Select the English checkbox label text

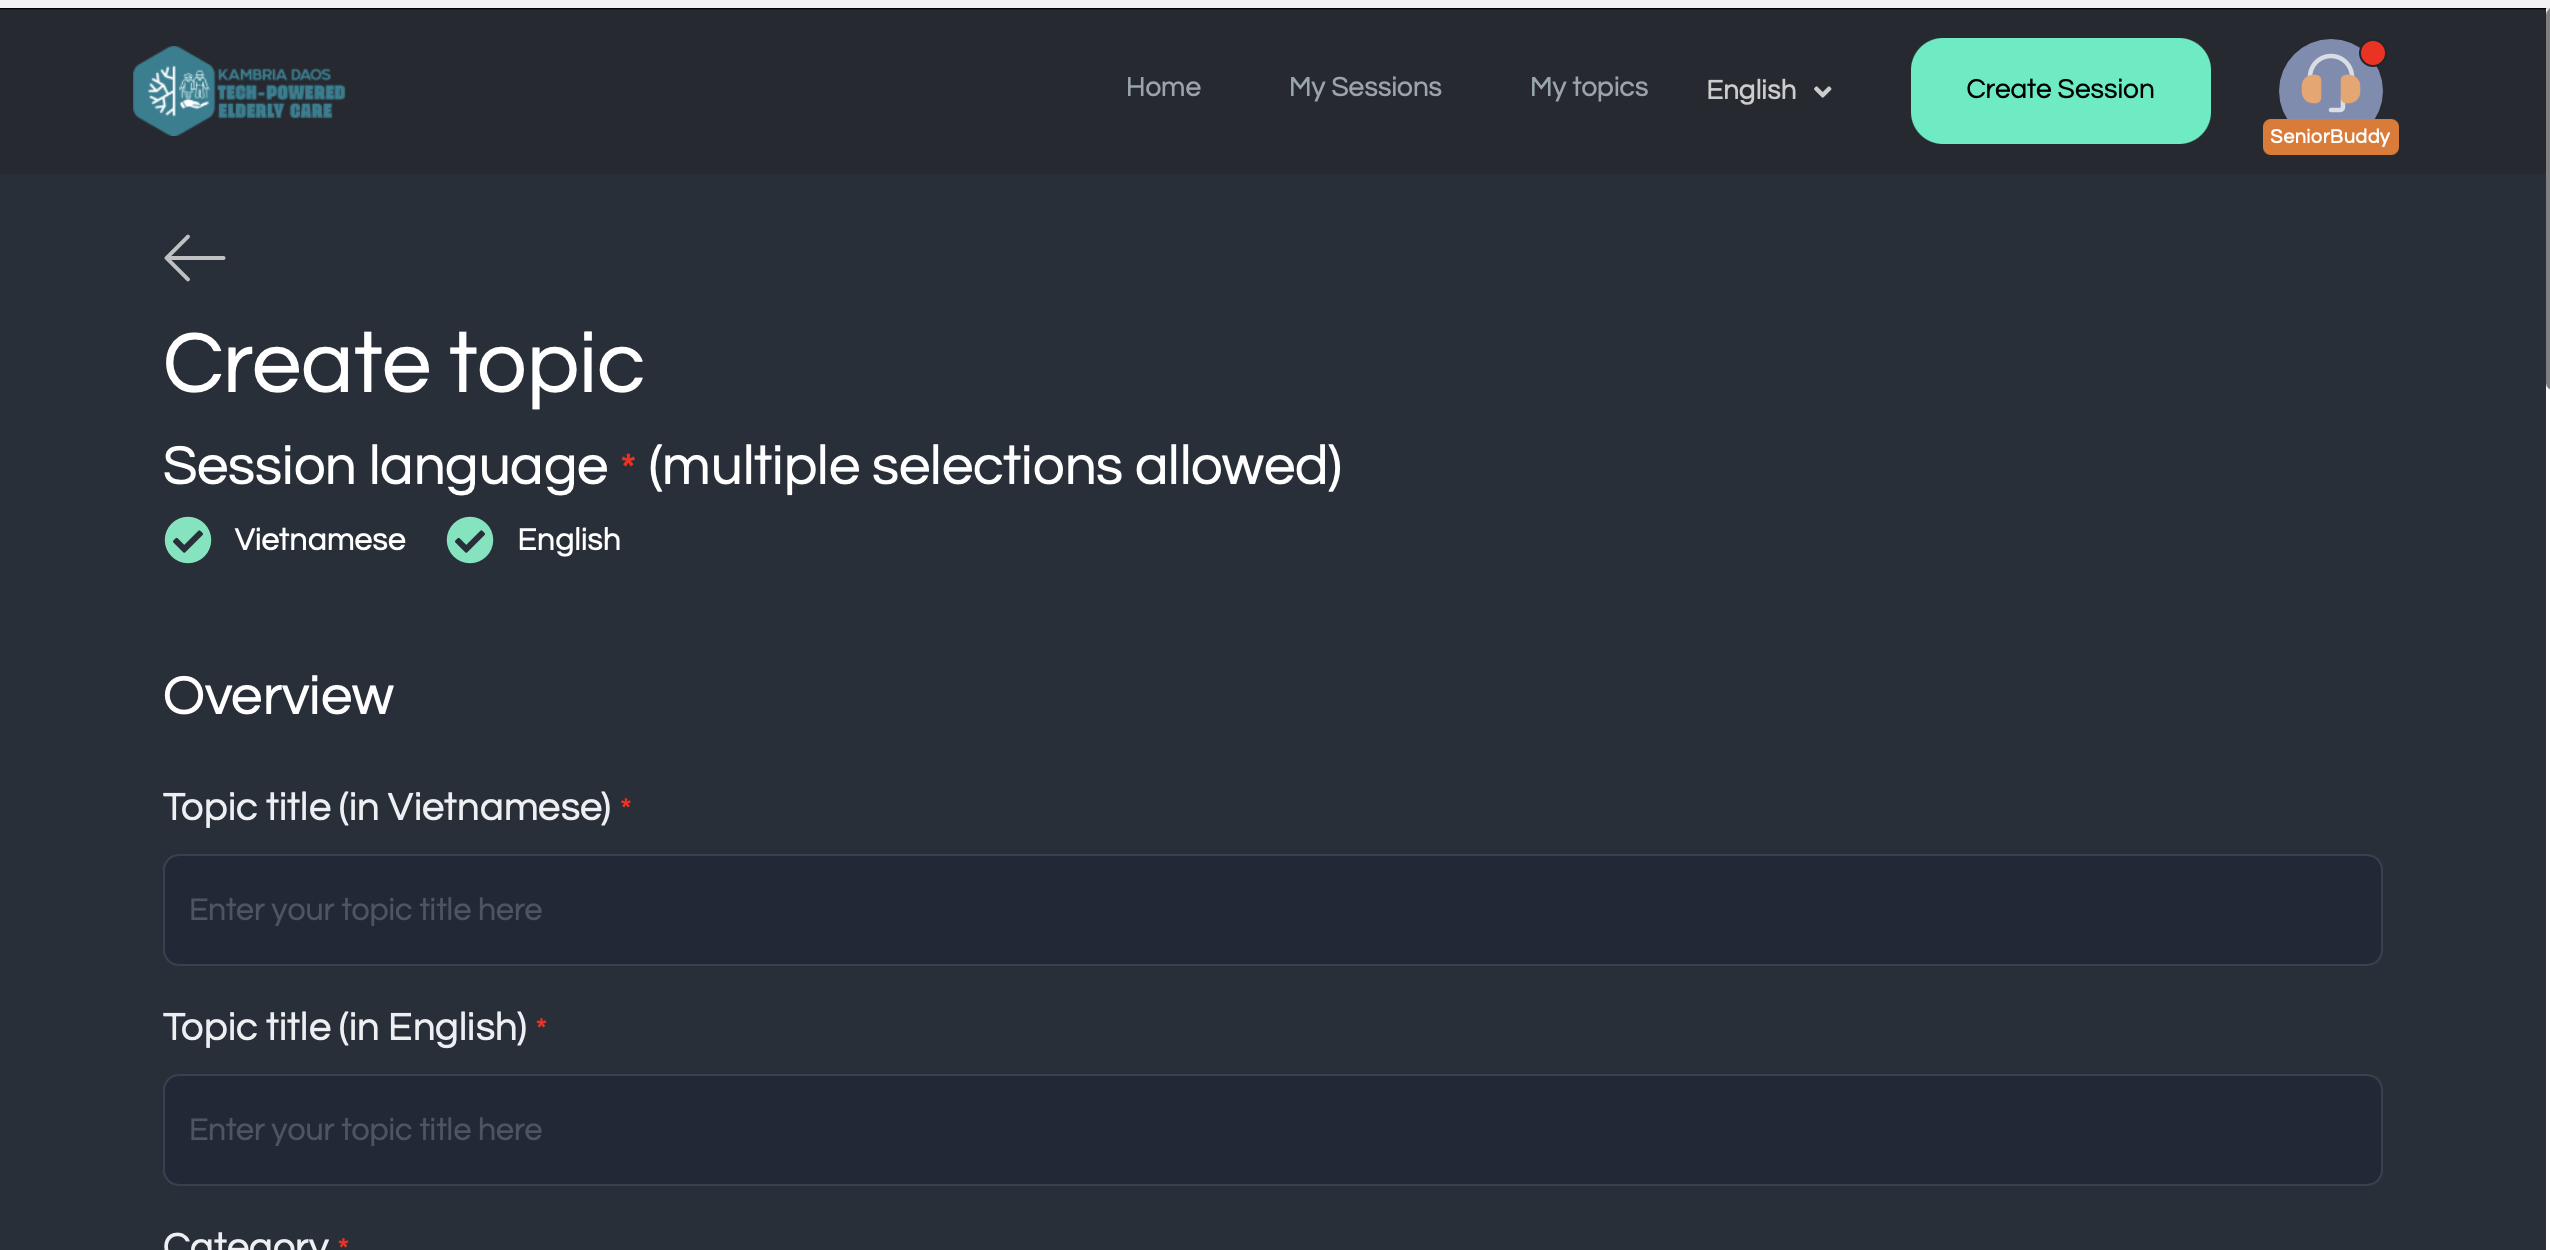click(569, 540)
